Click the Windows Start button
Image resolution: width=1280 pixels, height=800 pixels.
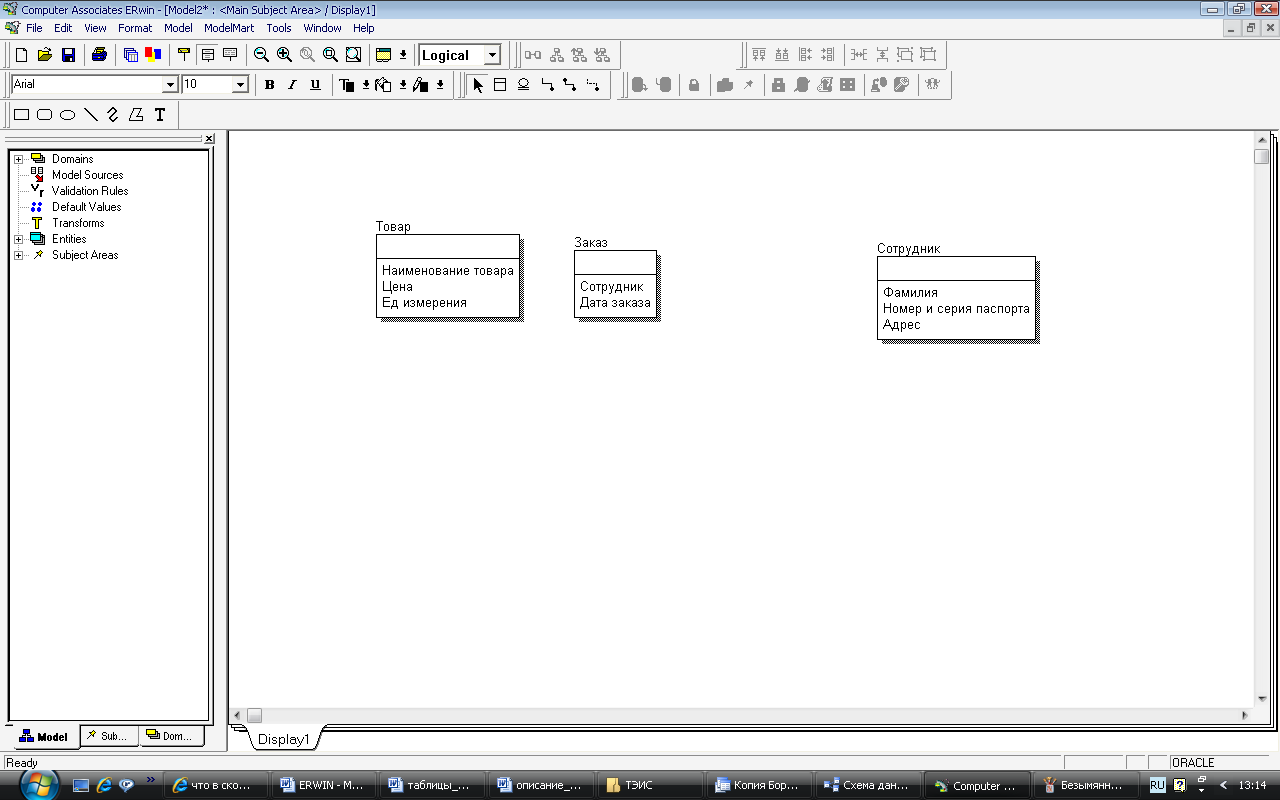pyautogui.click(x=38, y=784)
